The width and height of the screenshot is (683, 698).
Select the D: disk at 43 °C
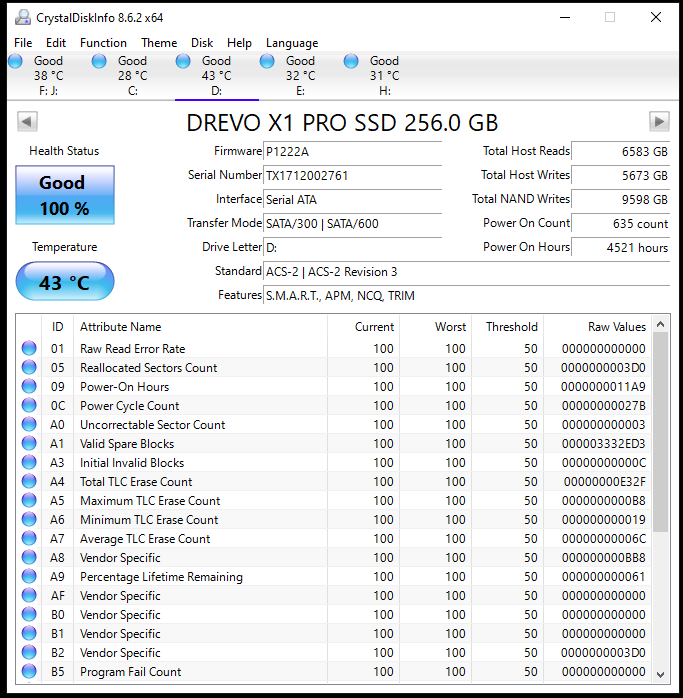[x=217, y=76]
